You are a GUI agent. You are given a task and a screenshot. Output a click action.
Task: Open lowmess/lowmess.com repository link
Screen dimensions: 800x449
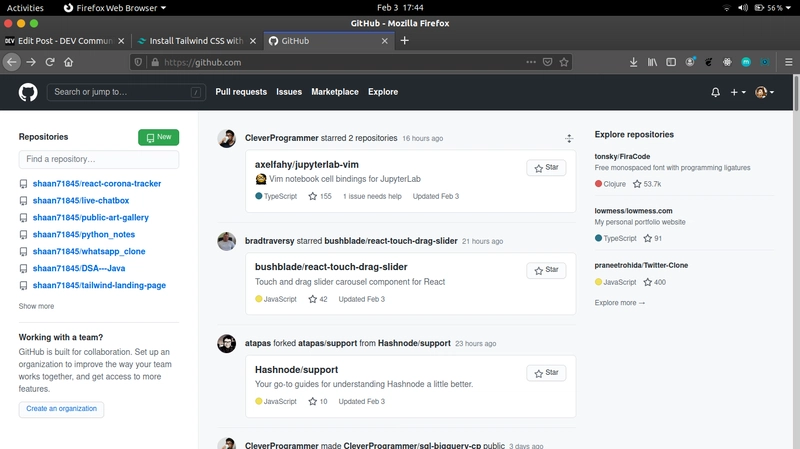[x=633, y=211]
